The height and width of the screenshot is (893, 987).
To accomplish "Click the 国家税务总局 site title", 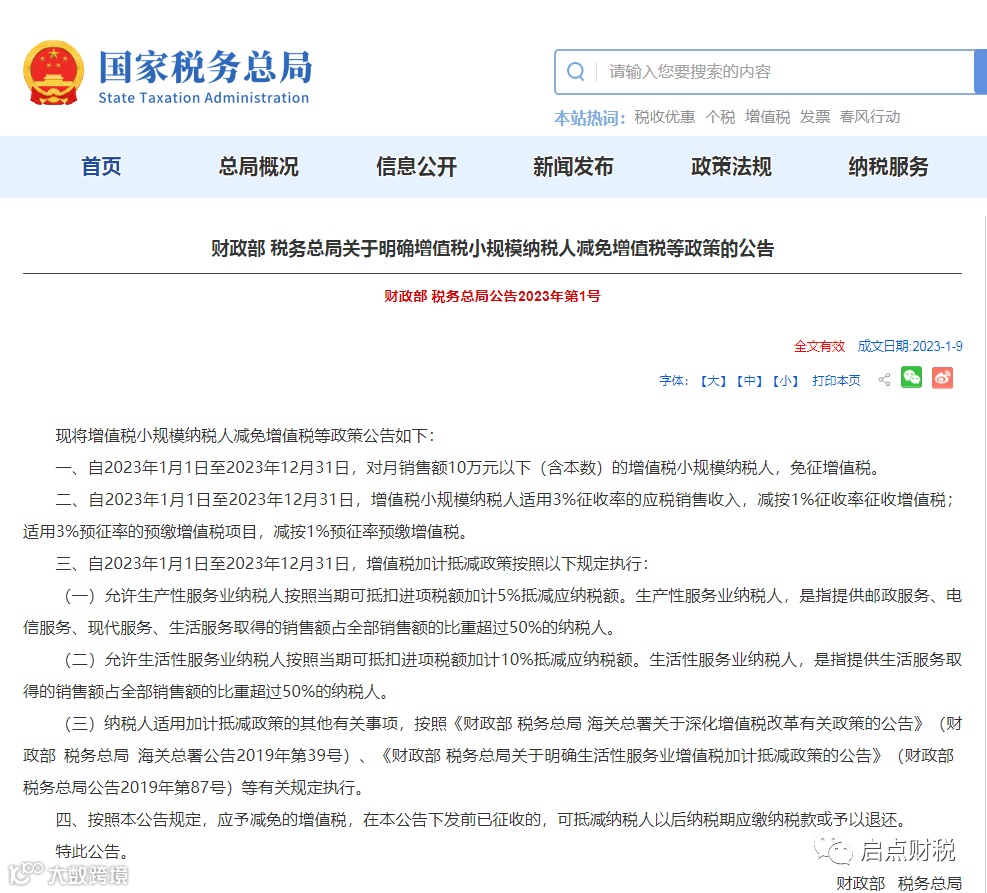I will pyautogui.click(x=205, y=67).
